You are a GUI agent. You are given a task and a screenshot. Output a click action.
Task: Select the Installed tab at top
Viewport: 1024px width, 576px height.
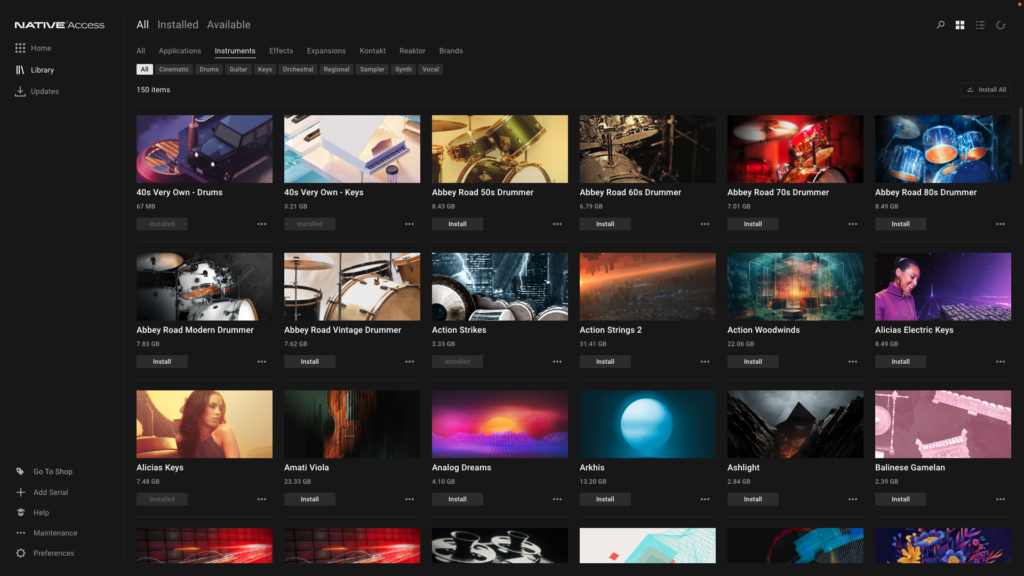point(177,25)
